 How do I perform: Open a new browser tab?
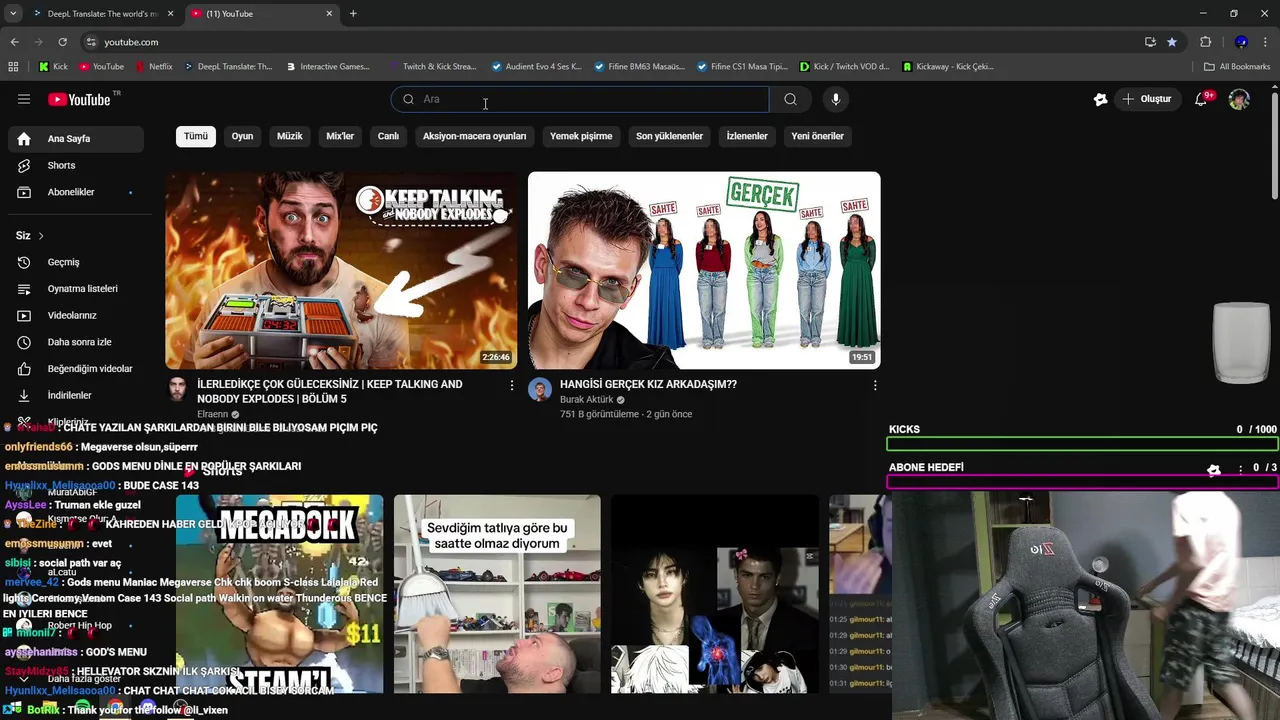point(353,14)
